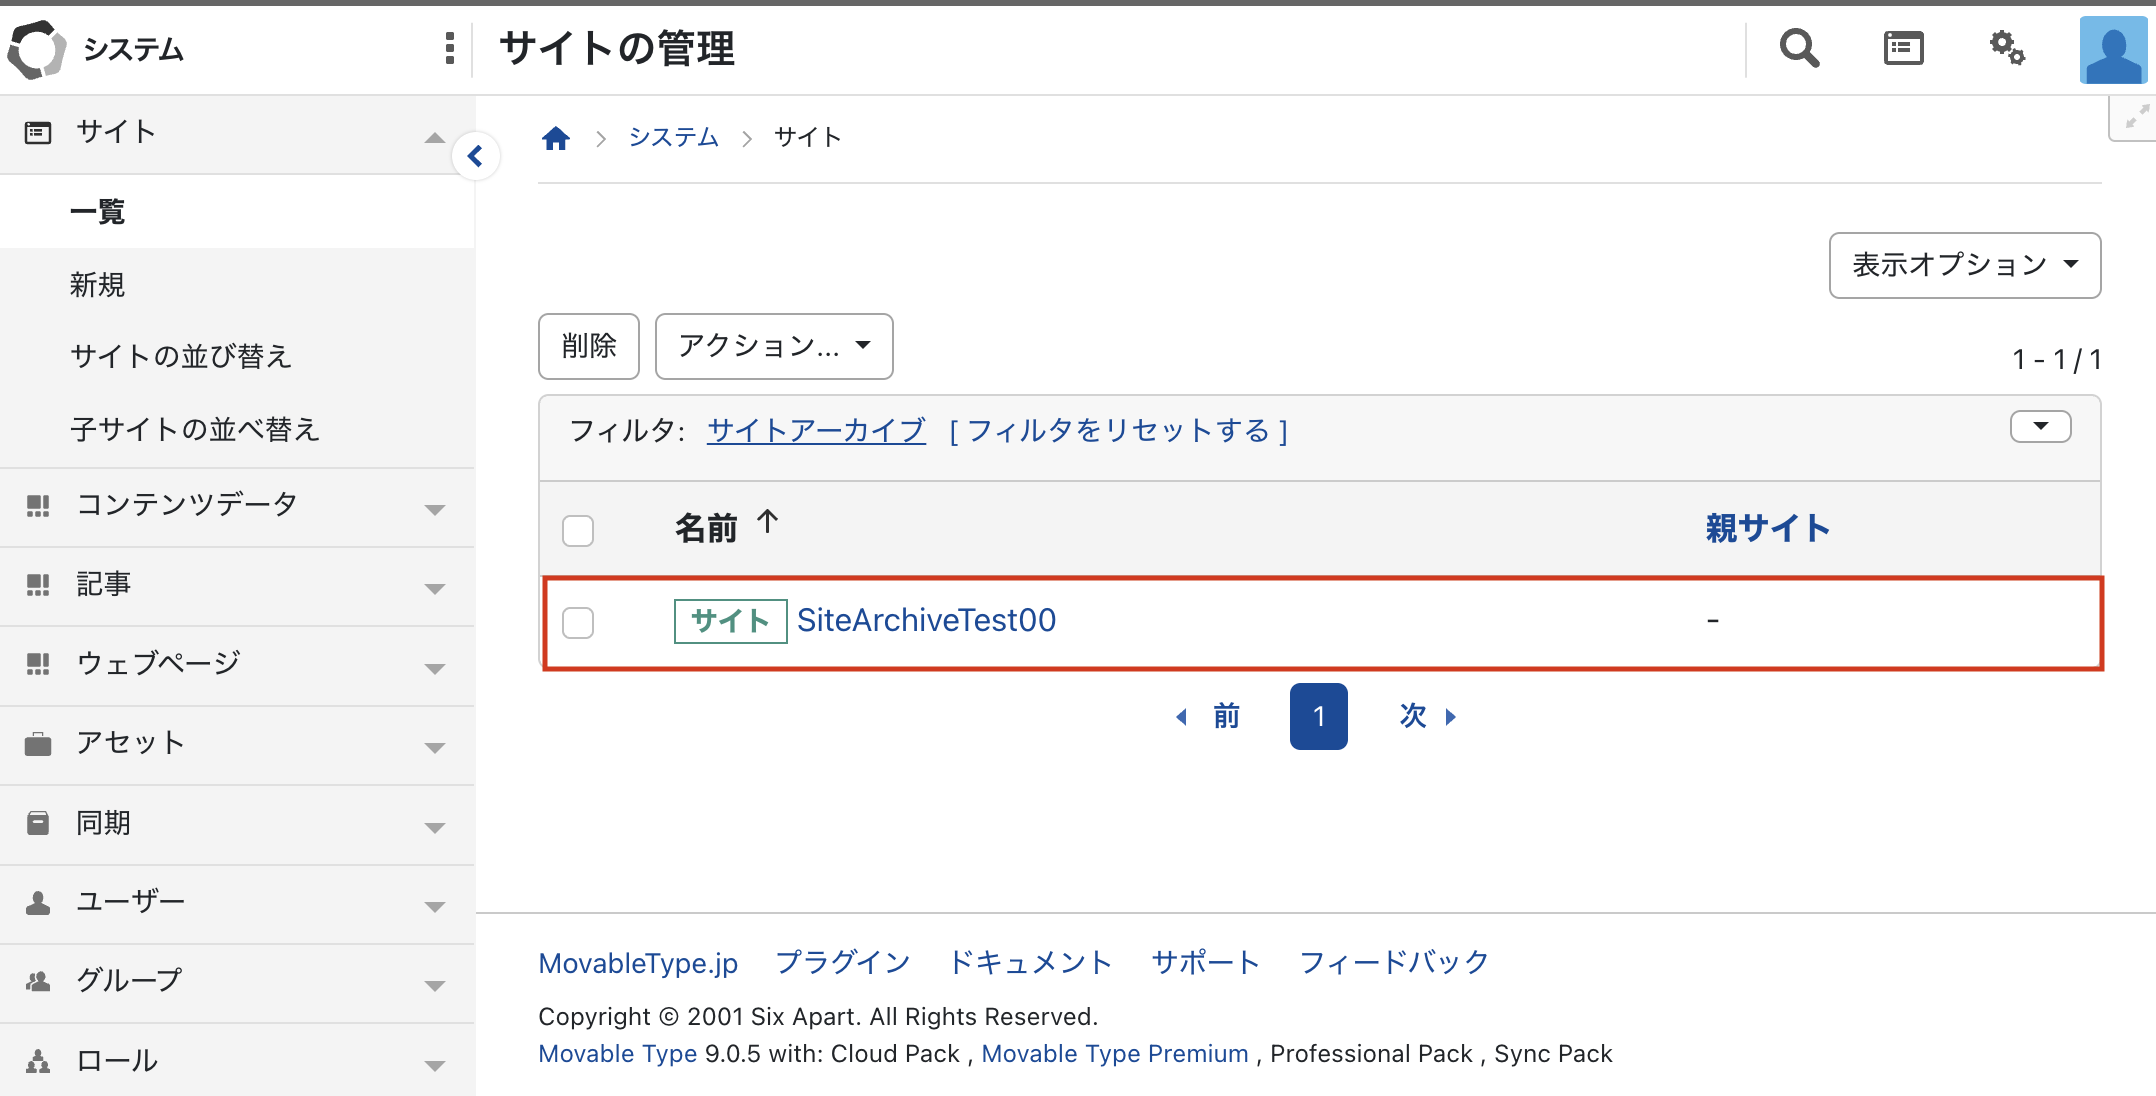Viewport: 2156px width, 1096px height.
Task: Click the settings gear icon
Action: click(x=2007, y=47)
